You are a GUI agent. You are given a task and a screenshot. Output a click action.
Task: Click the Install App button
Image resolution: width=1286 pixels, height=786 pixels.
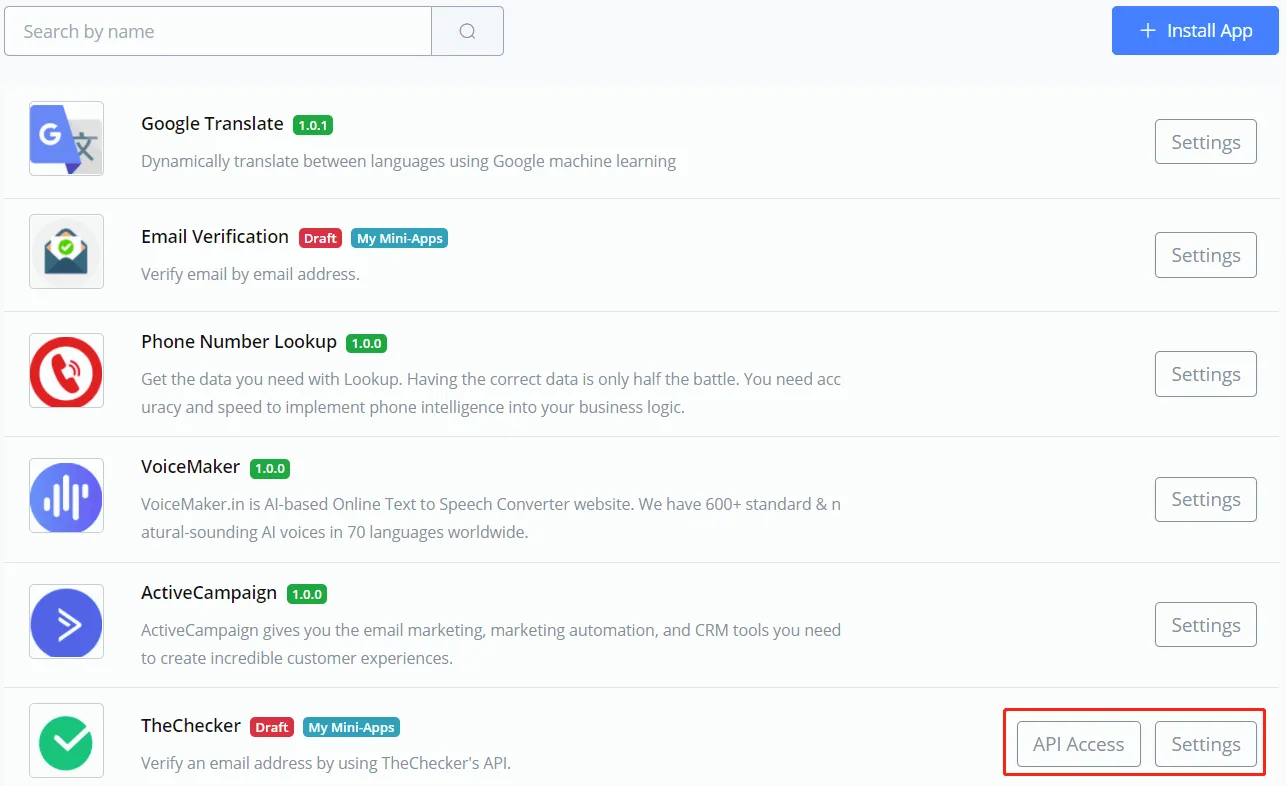click(1195, 31)
